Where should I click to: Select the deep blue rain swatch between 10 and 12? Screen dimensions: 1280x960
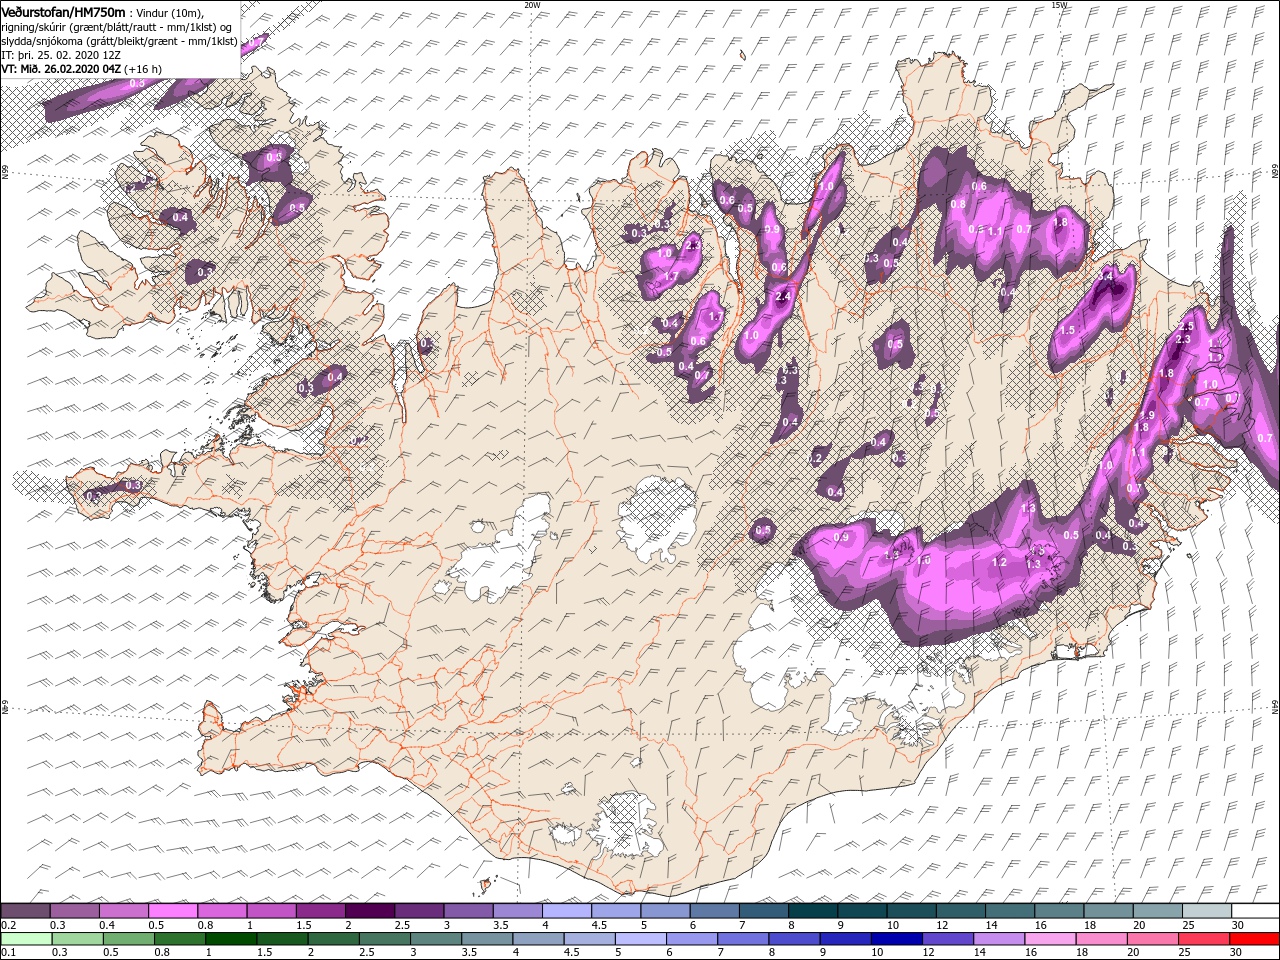[x=896, y=939]
